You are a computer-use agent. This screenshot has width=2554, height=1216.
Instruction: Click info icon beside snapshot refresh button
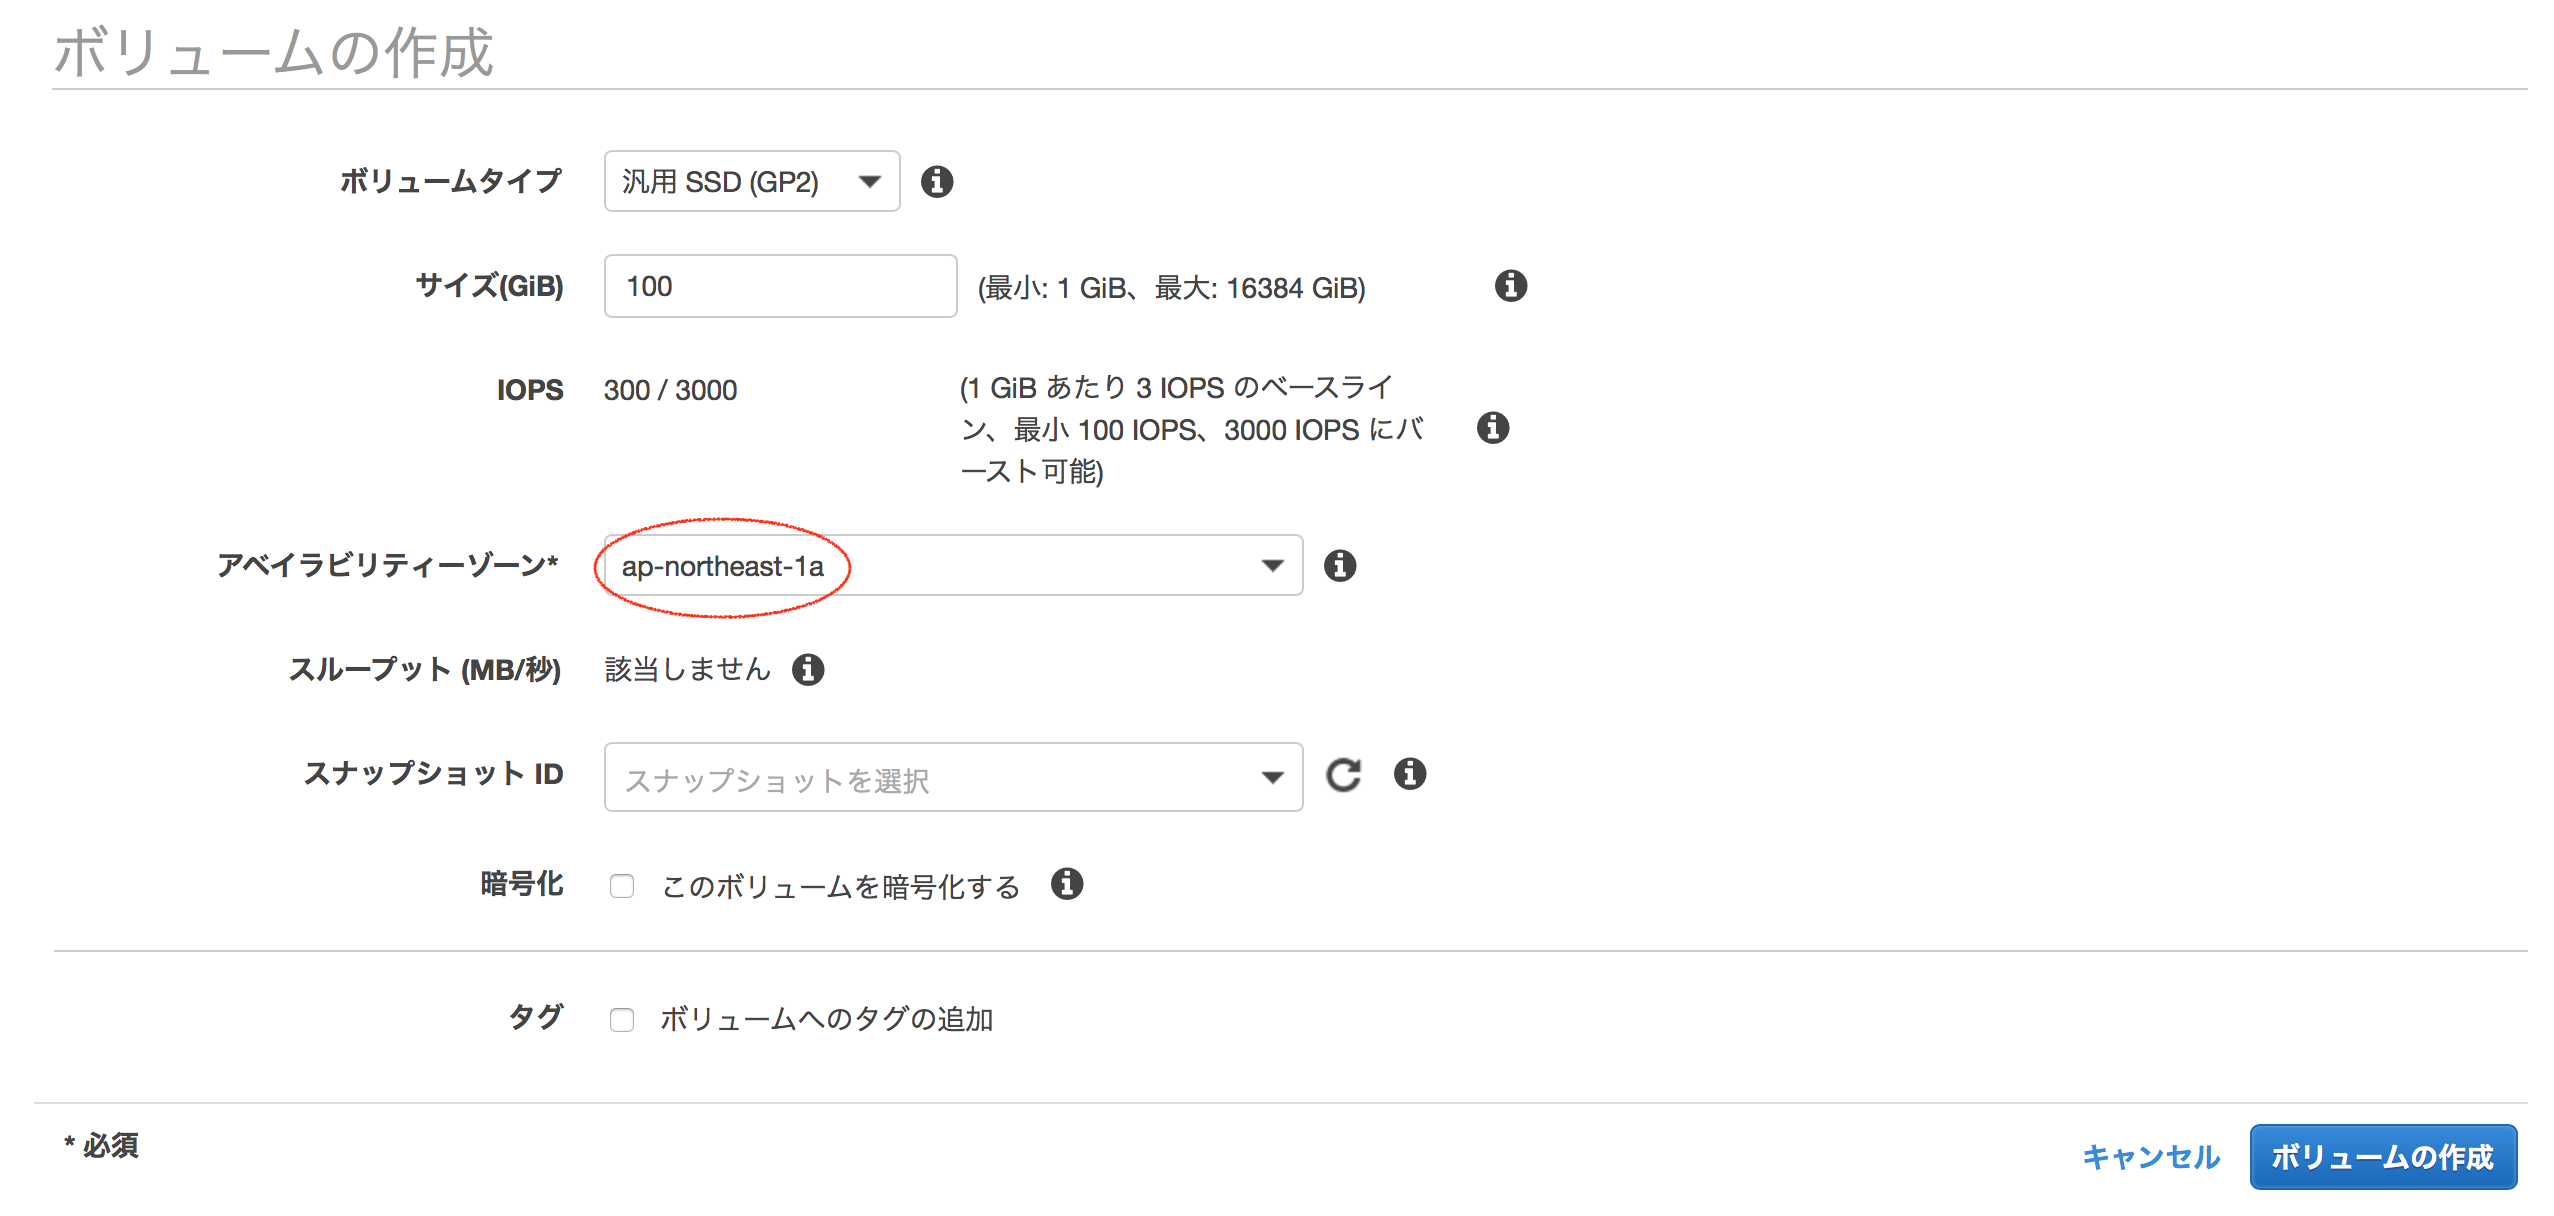[x=1409, y=773]
